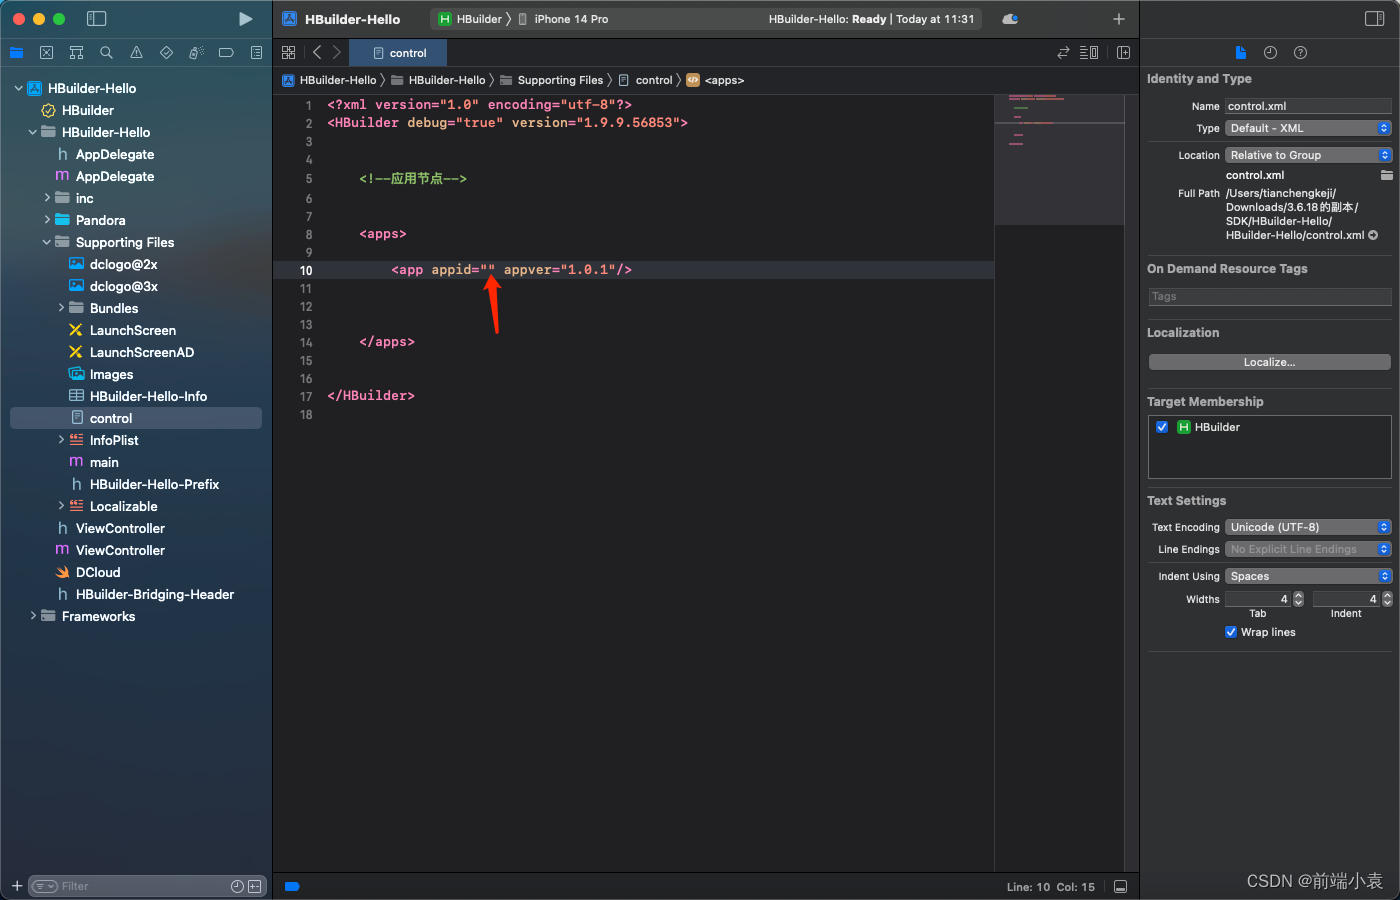Image resolution: width=1400 pixels, height=900 pixels.
Task: Open the Debug navigator icon
Action: tap(196, 53)
